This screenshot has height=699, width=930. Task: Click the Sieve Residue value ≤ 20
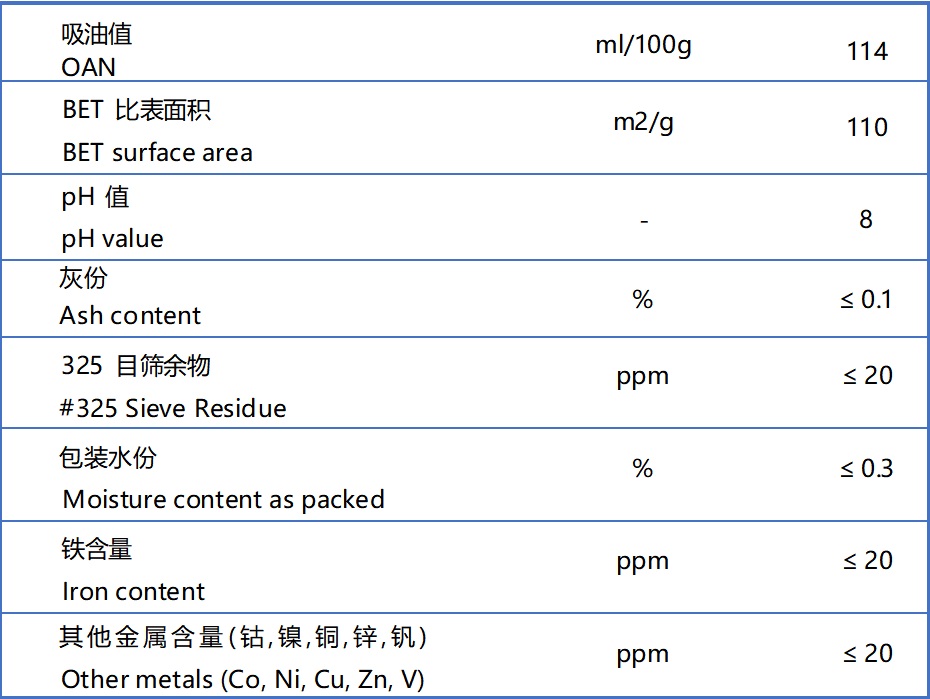[866, 376]
